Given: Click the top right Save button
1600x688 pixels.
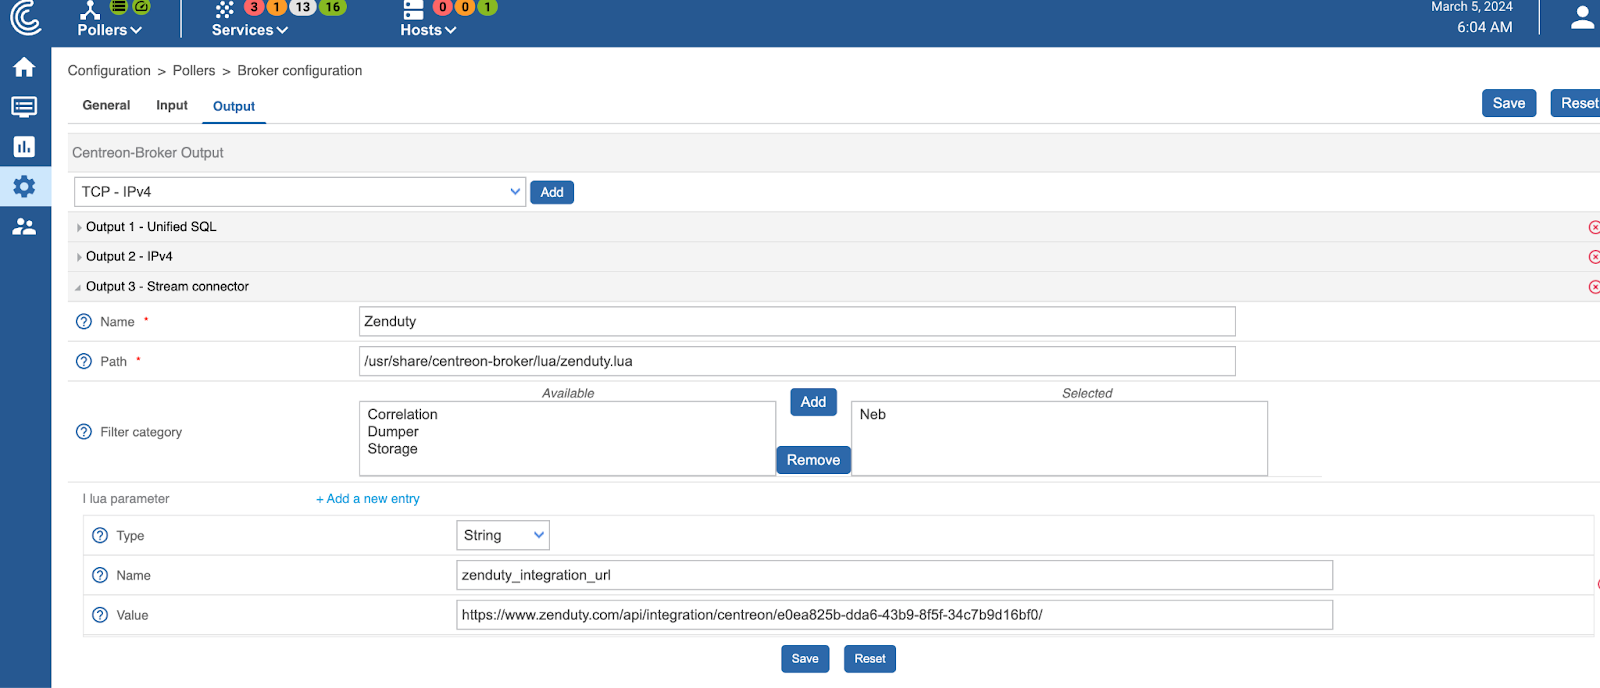Looking at the screenshot, I should pos(1509,103).
